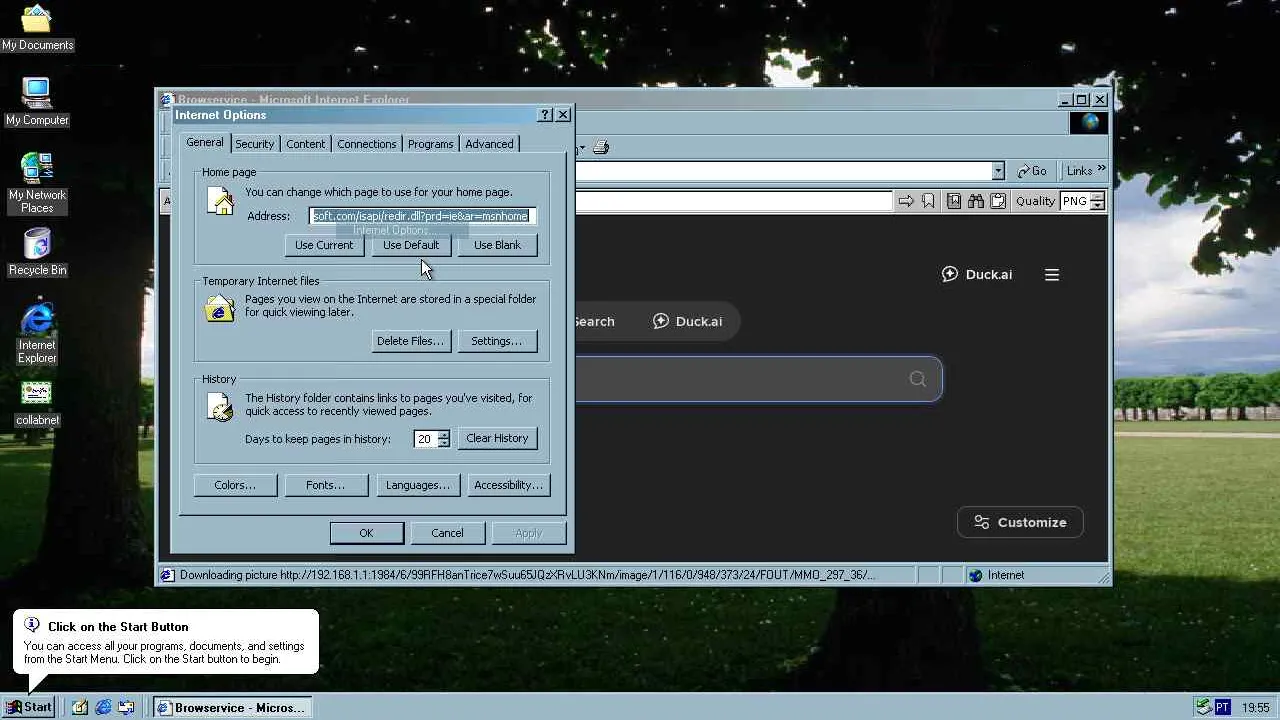Click the Browservice URL field

tap(733, 201)
